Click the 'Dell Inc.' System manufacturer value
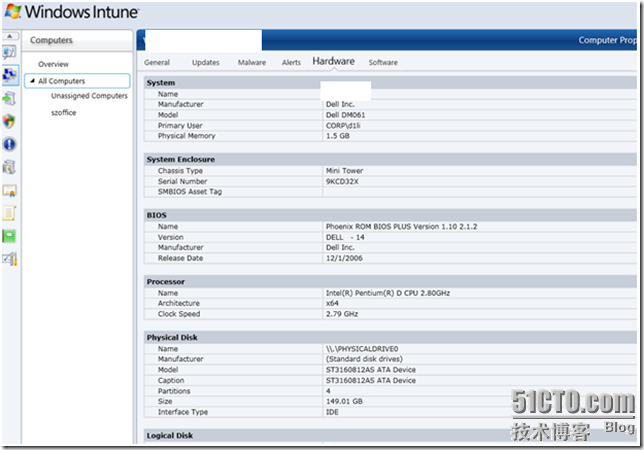The image size is (644, 450). pos(340,105)
